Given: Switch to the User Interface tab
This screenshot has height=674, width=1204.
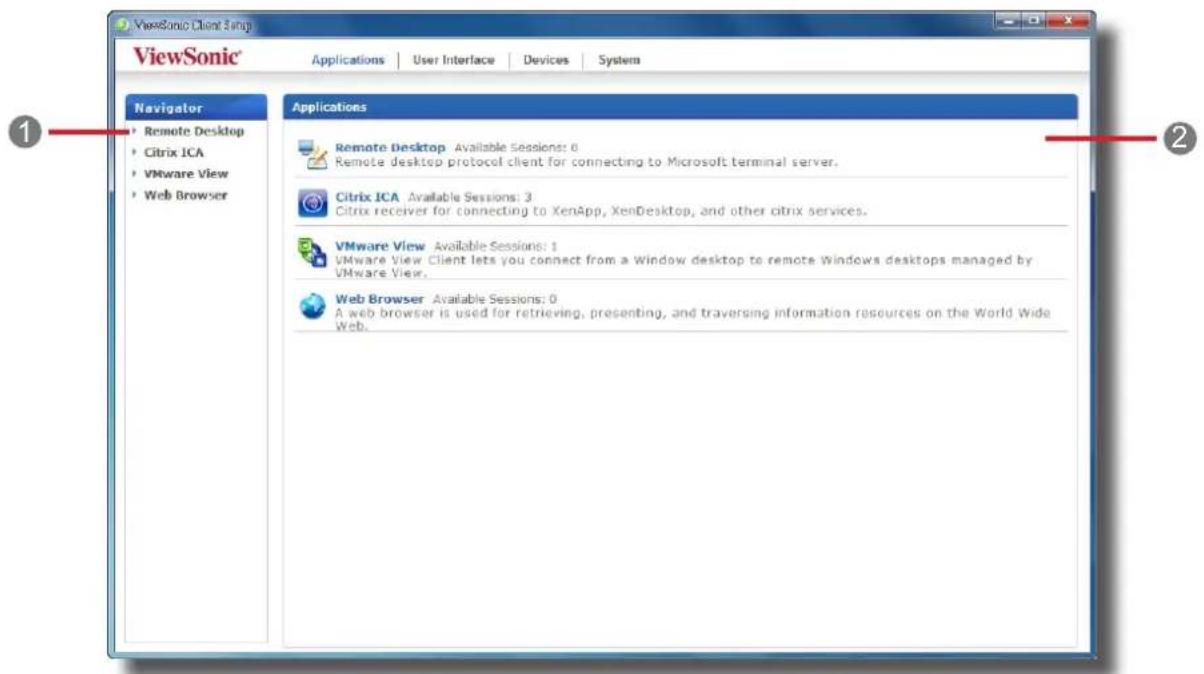Looking at the screenshot, I should pyautogui.click(x=453, y=60).
